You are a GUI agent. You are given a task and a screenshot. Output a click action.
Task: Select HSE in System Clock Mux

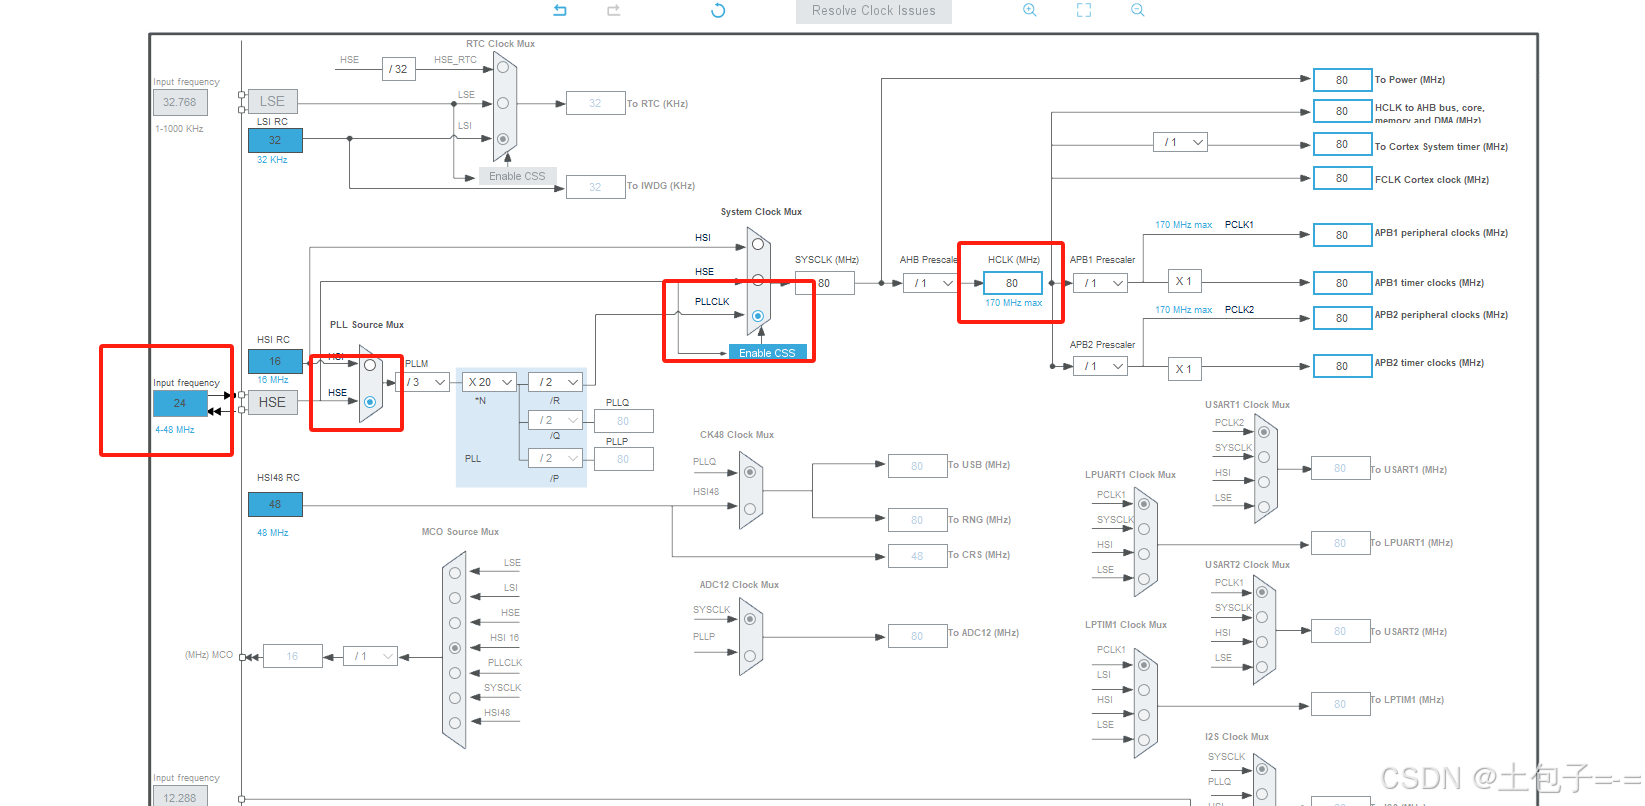pyautogui.click(x=758, y=280)
